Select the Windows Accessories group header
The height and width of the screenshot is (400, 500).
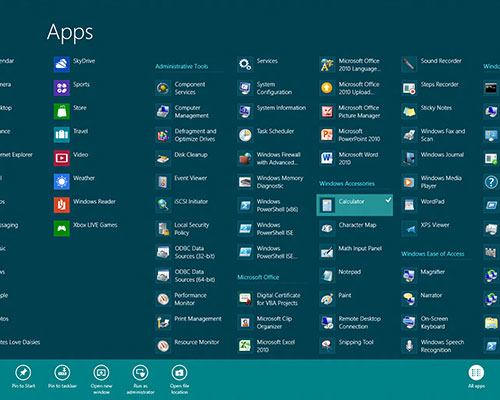coord(347,183)
